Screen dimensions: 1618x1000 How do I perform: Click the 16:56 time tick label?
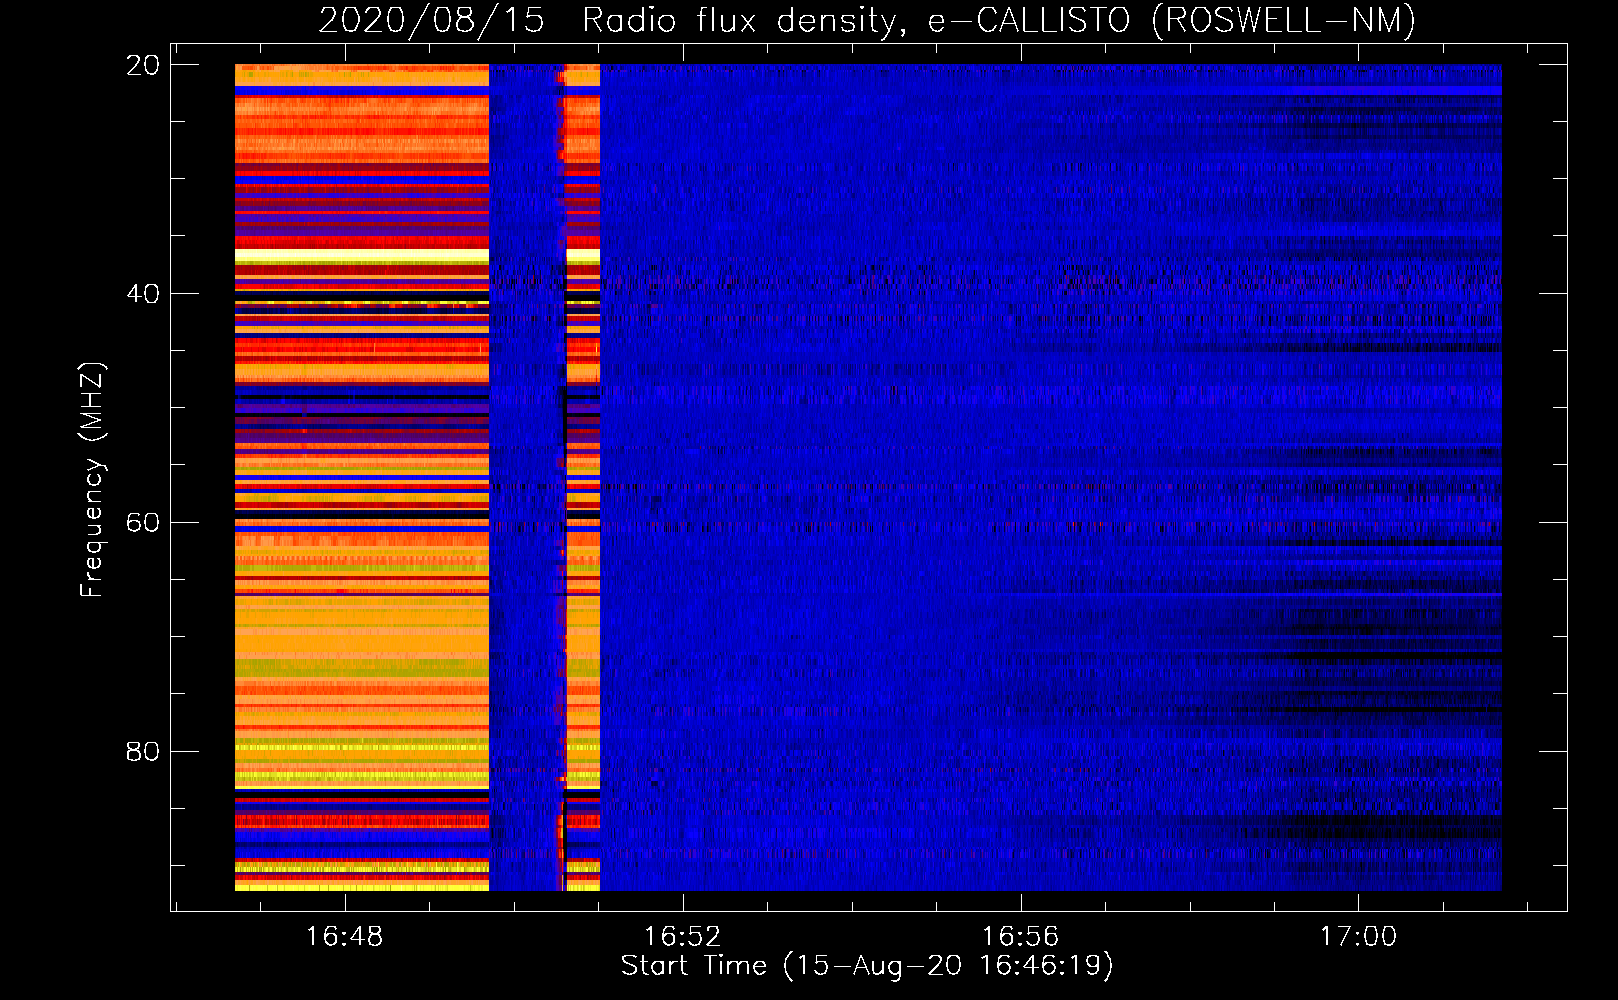[x=1020, y=937]
